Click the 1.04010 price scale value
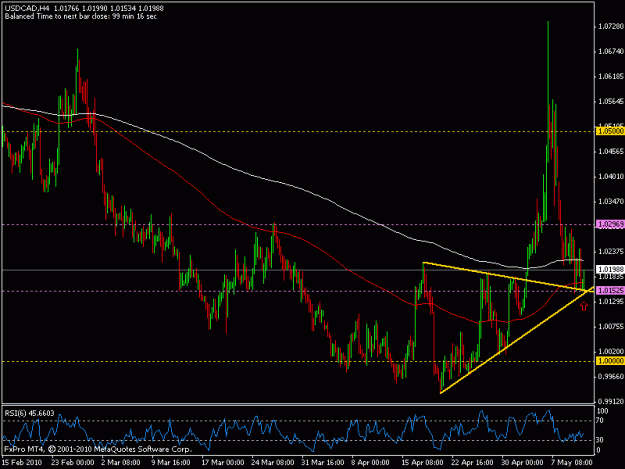Image resolution: width=625 pixels, height=469 pixels. click(610, 176)
